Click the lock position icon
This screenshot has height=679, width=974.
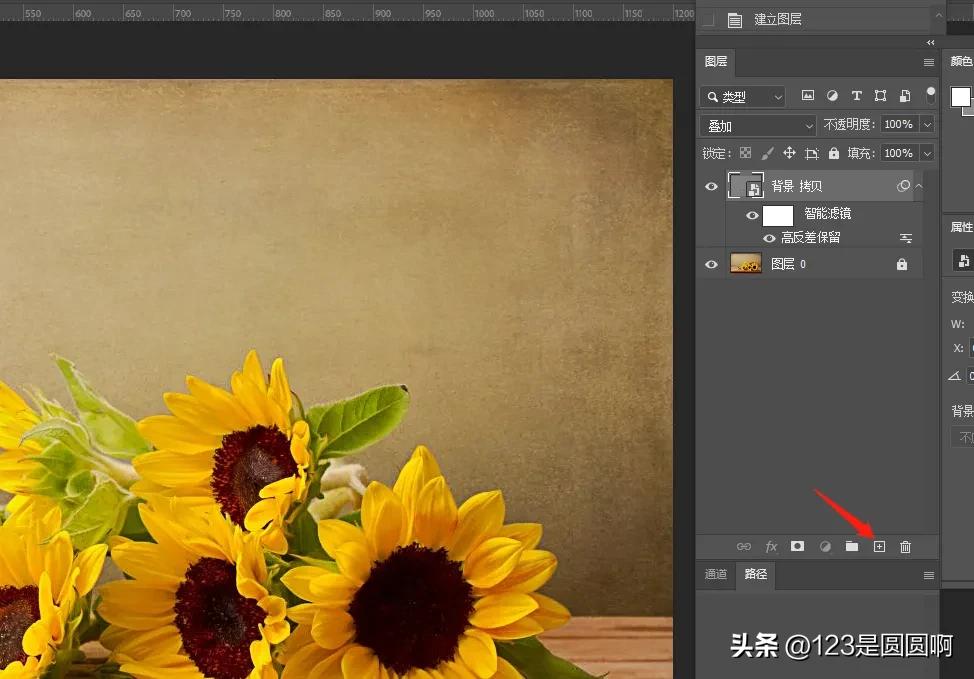click(789, 152)
